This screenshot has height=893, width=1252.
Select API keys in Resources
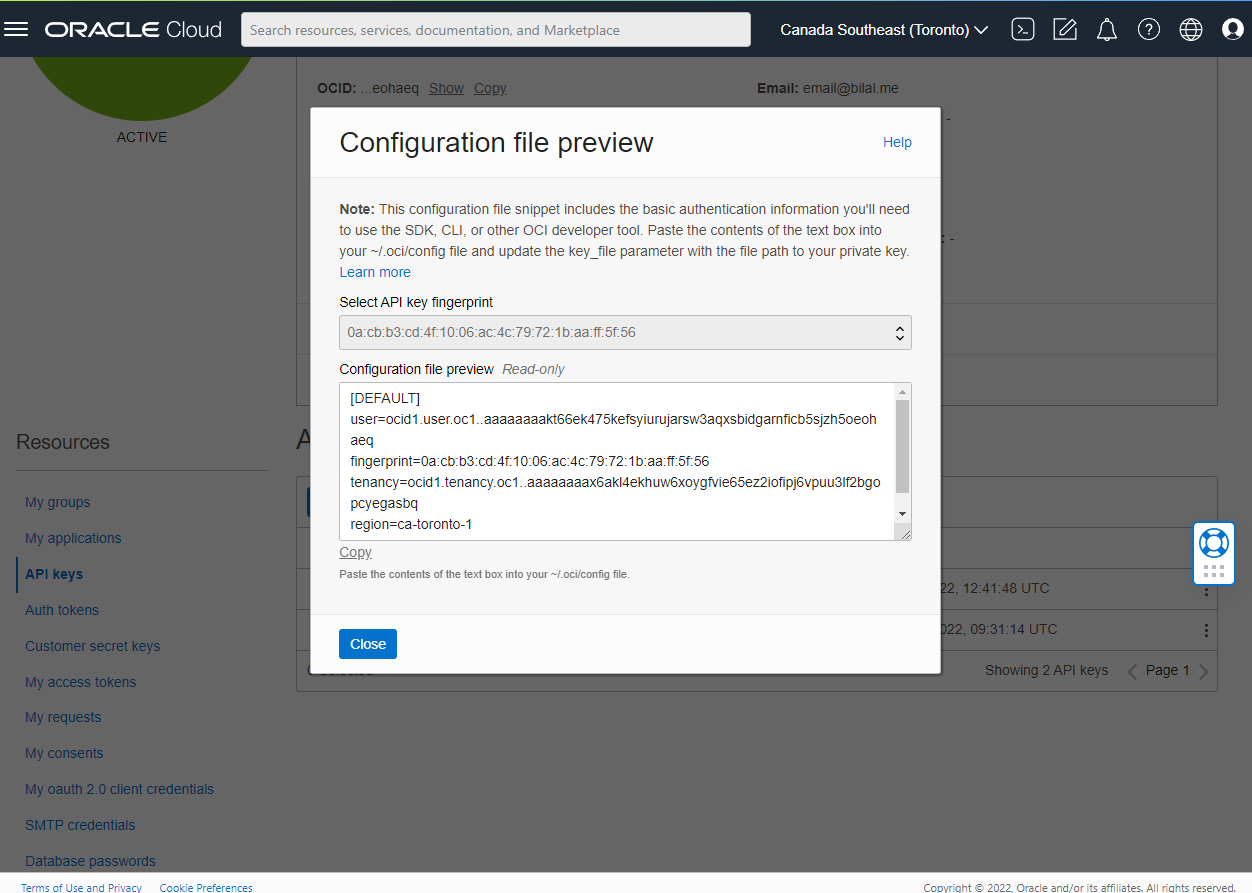54,574
